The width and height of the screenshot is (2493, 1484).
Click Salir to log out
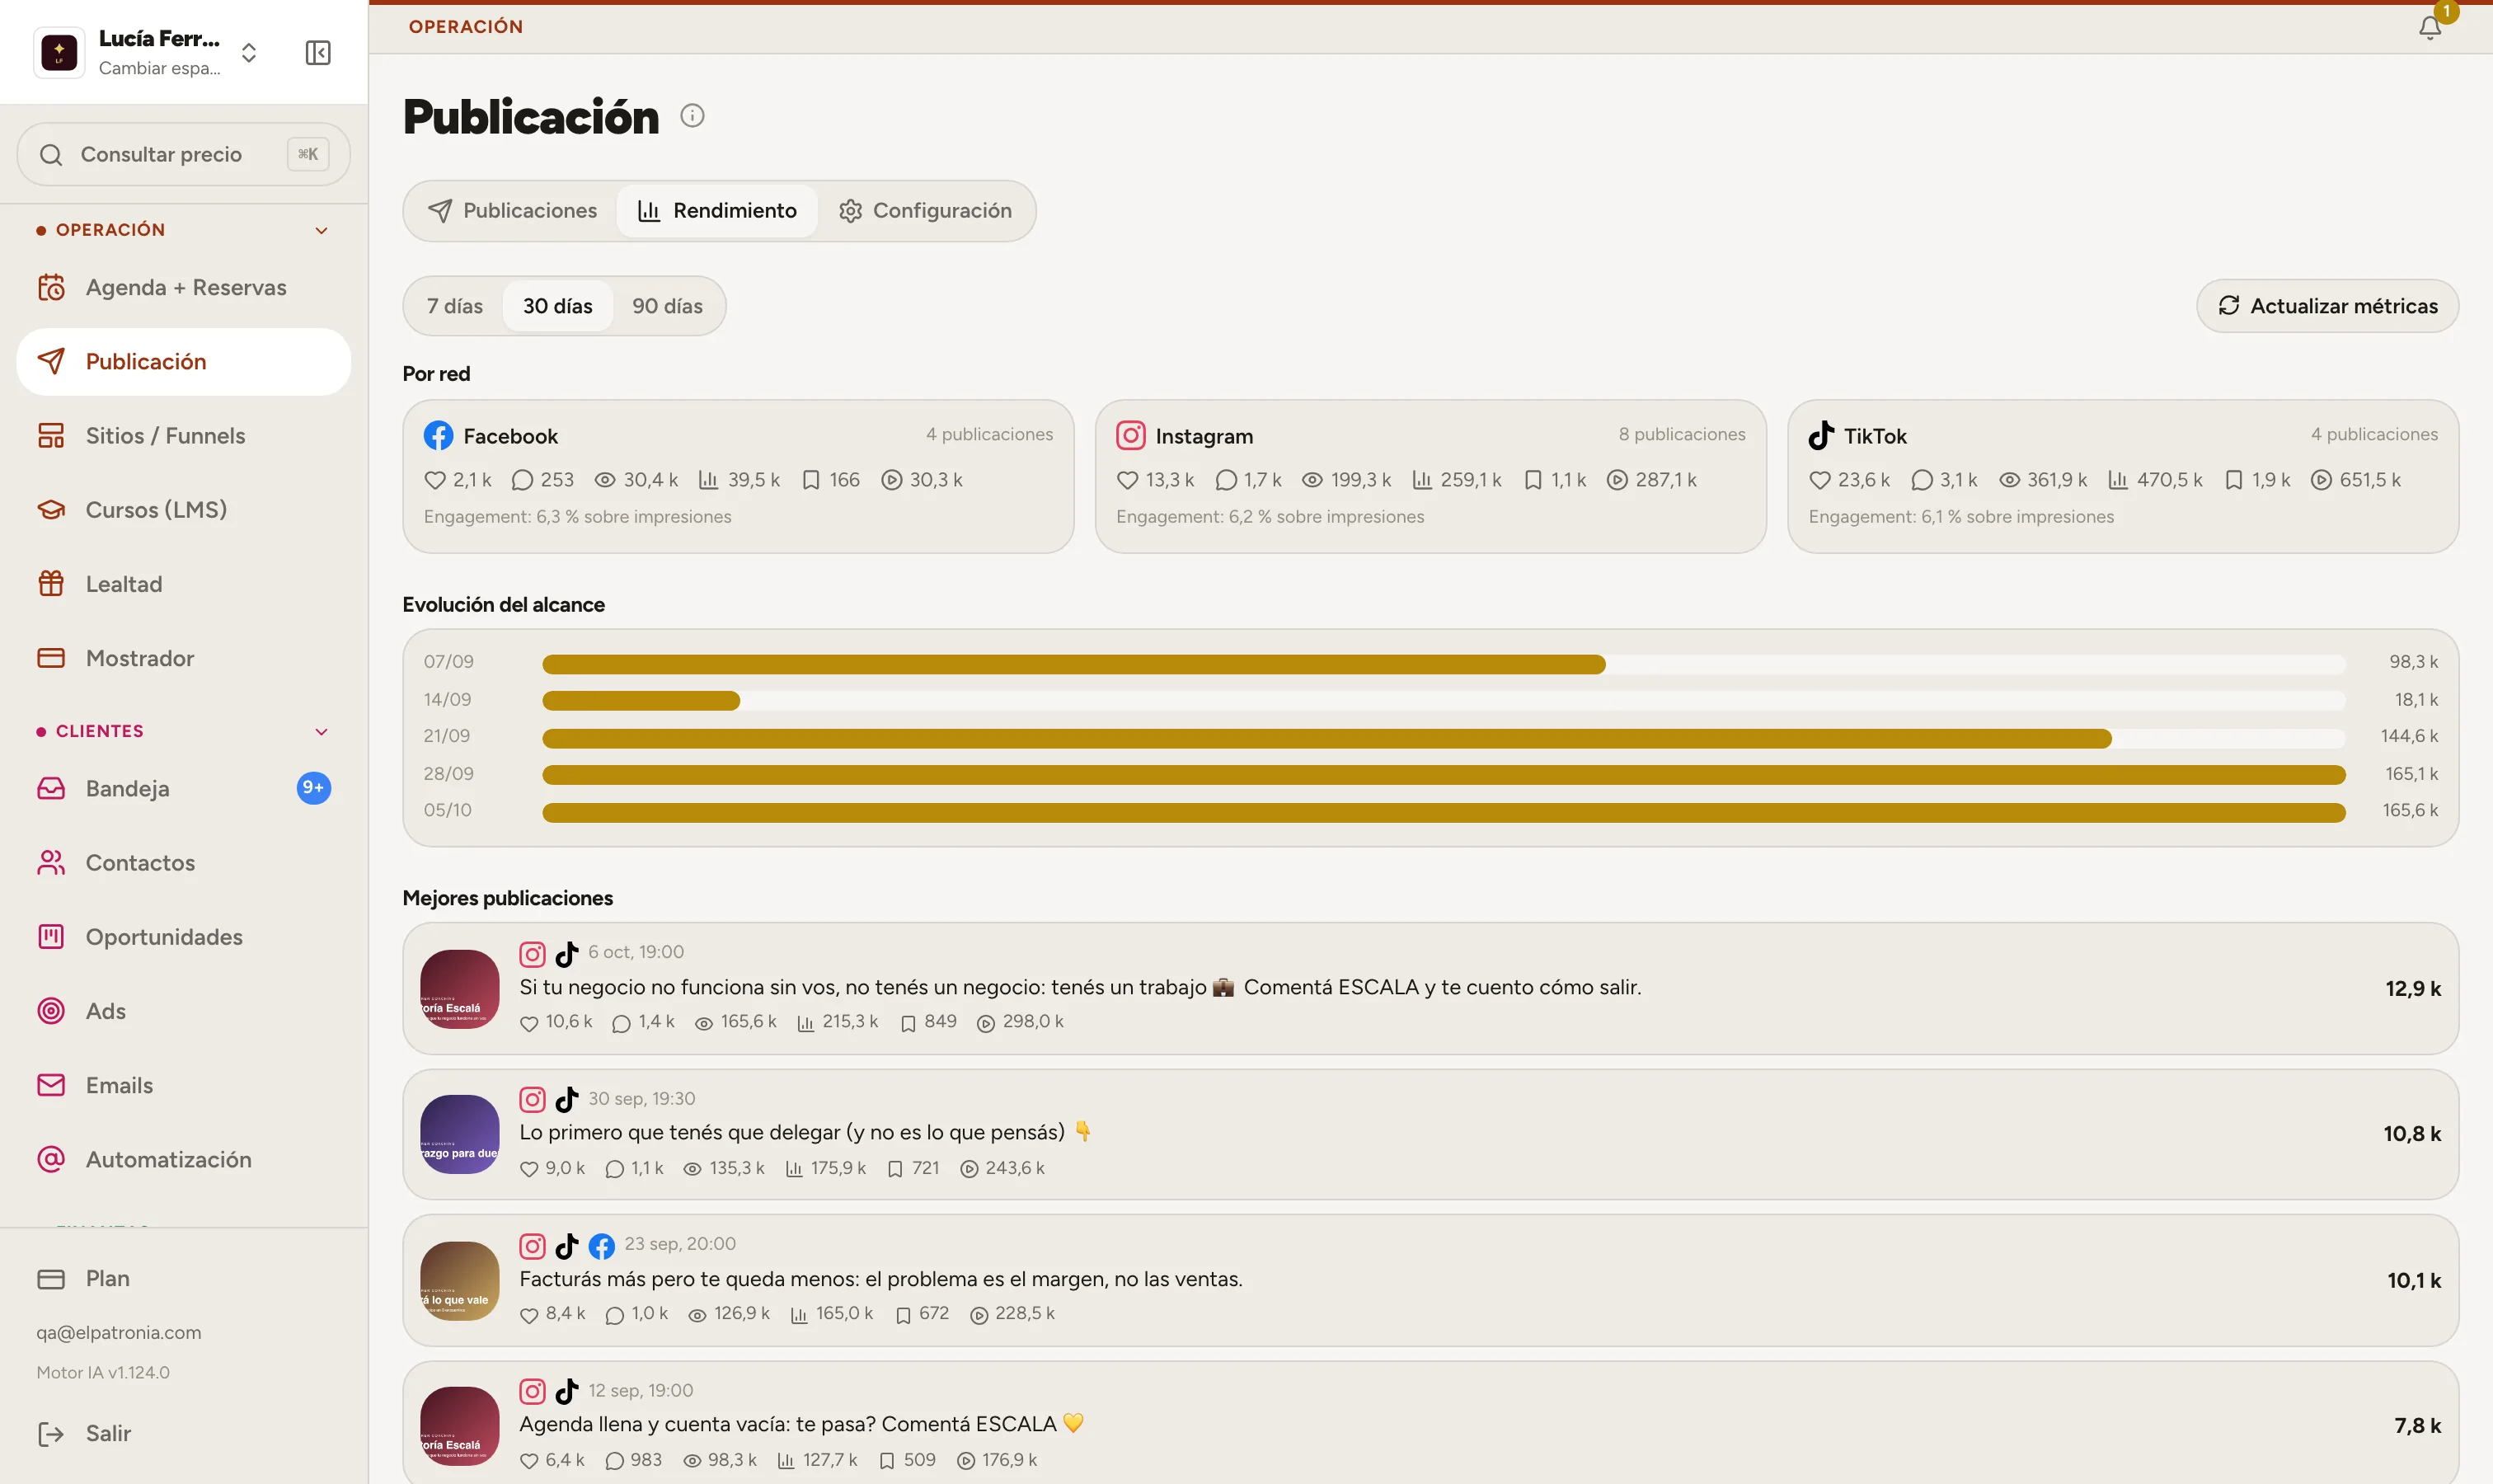point(184,1434)
